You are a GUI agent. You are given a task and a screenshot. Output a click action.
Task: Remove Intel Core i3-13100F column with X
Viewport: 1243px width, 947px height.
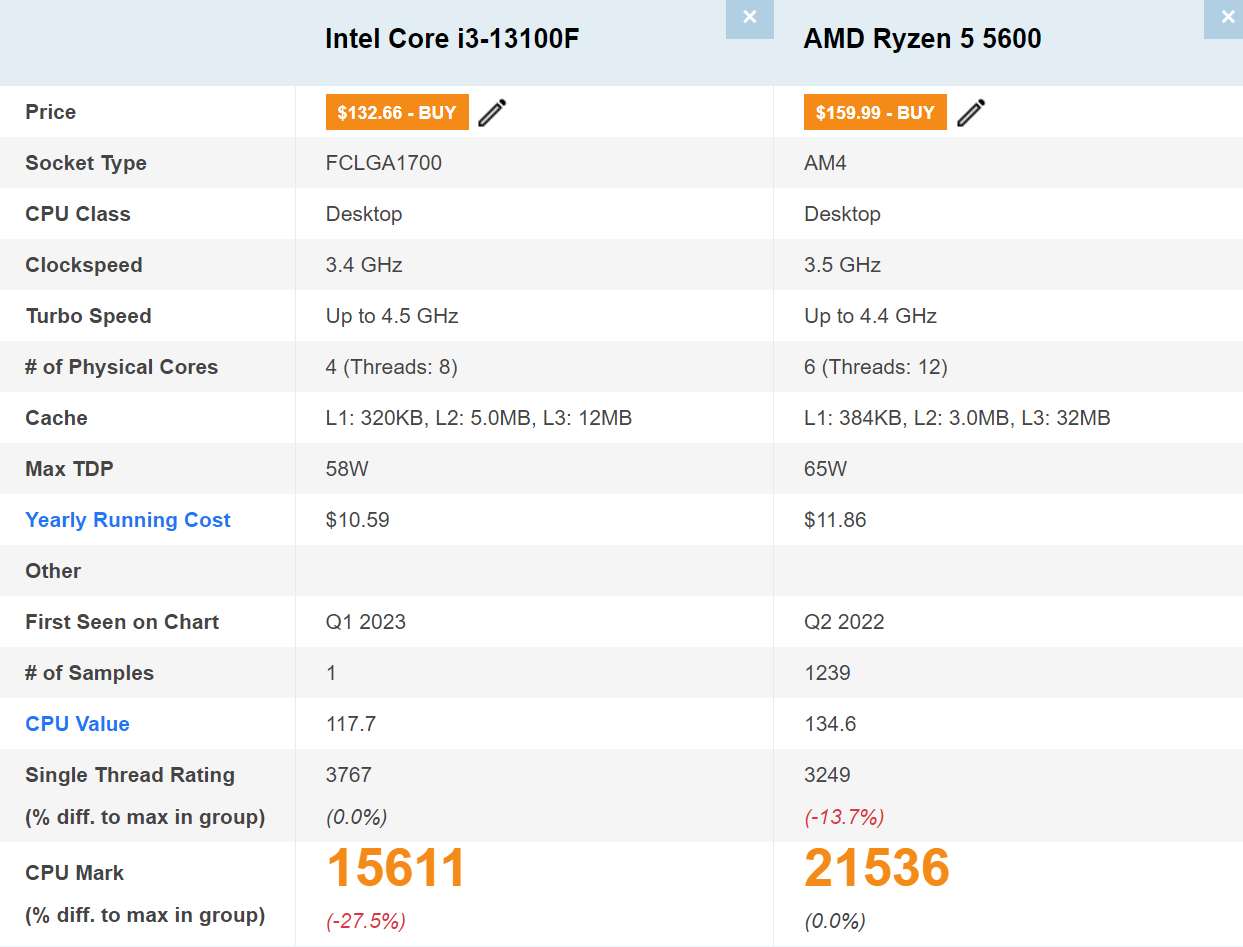click(750, 18)
